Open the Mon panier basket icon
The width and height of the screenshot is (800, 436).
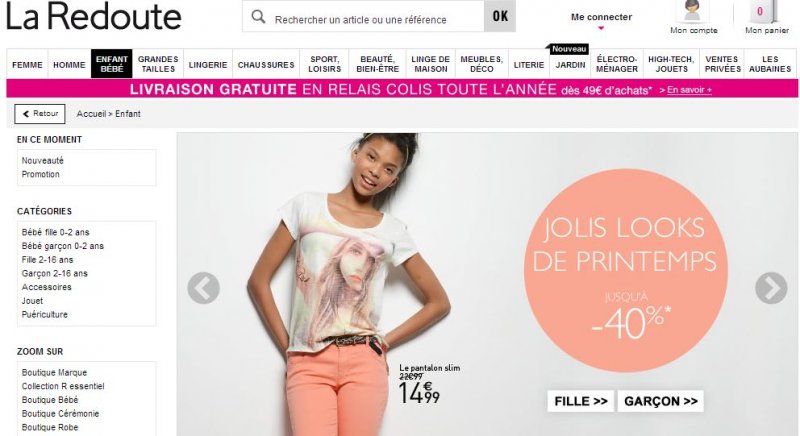point(763,12)
